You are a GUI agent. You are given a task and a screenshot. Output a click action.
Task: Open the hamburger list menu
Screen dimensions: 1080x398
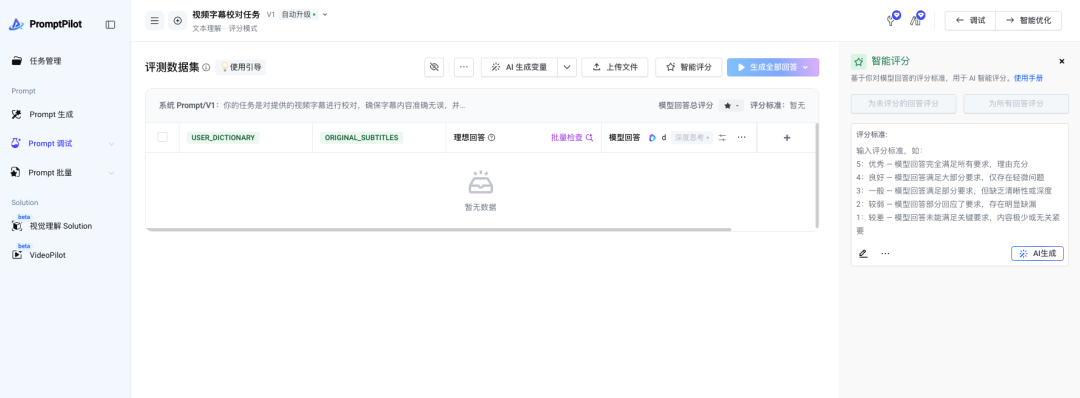tap(155, 21)
